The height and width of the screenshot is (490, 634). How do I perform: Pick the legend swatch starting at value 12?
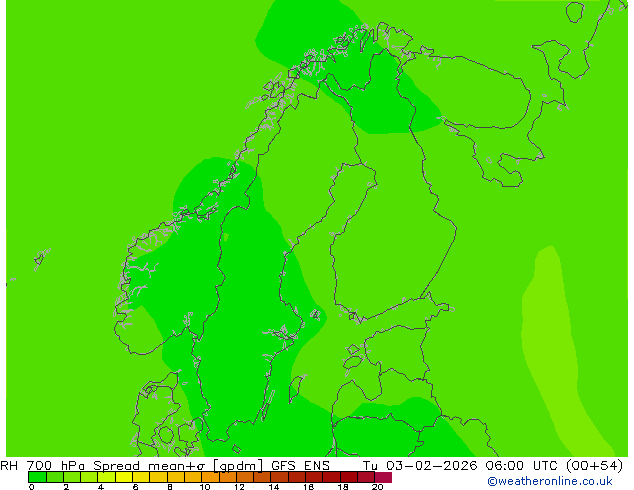tap(245, 477)
